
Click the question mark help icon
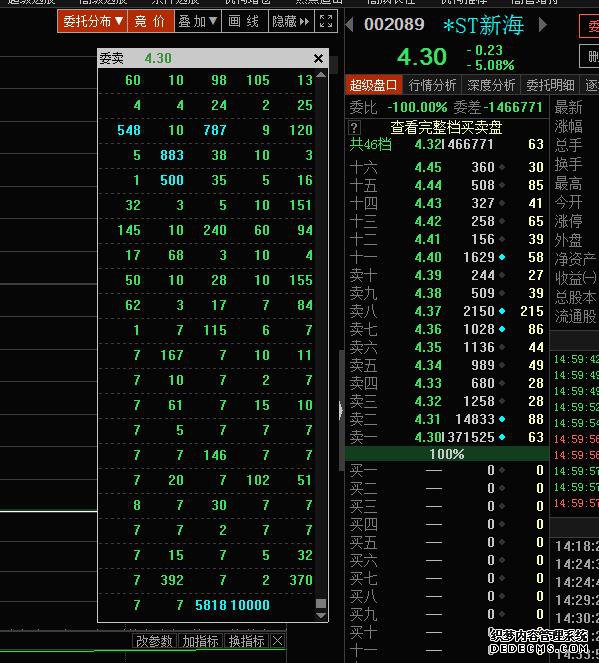pos(354,127)
